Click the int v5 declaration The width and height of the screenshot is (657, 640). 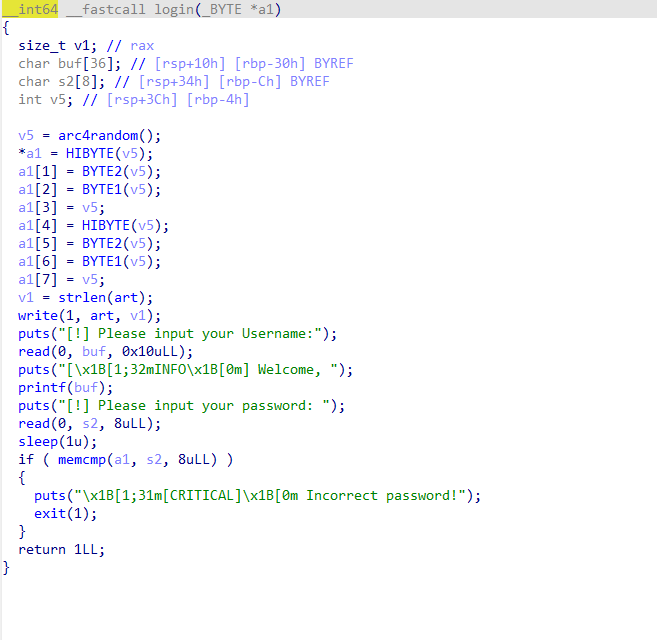pyautogui.click(x=45, y=99)
